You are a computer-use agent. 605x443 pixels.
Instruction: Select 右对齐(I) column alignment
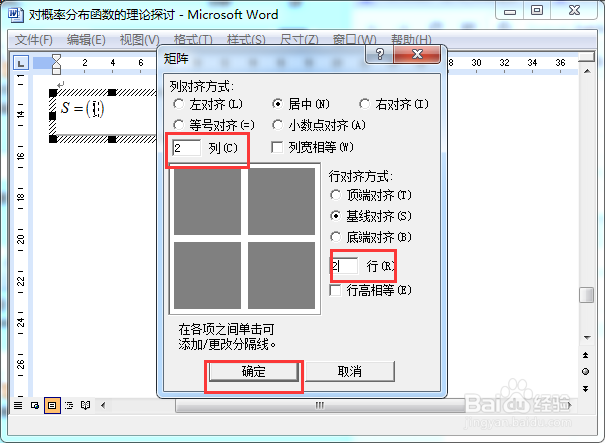394,104
